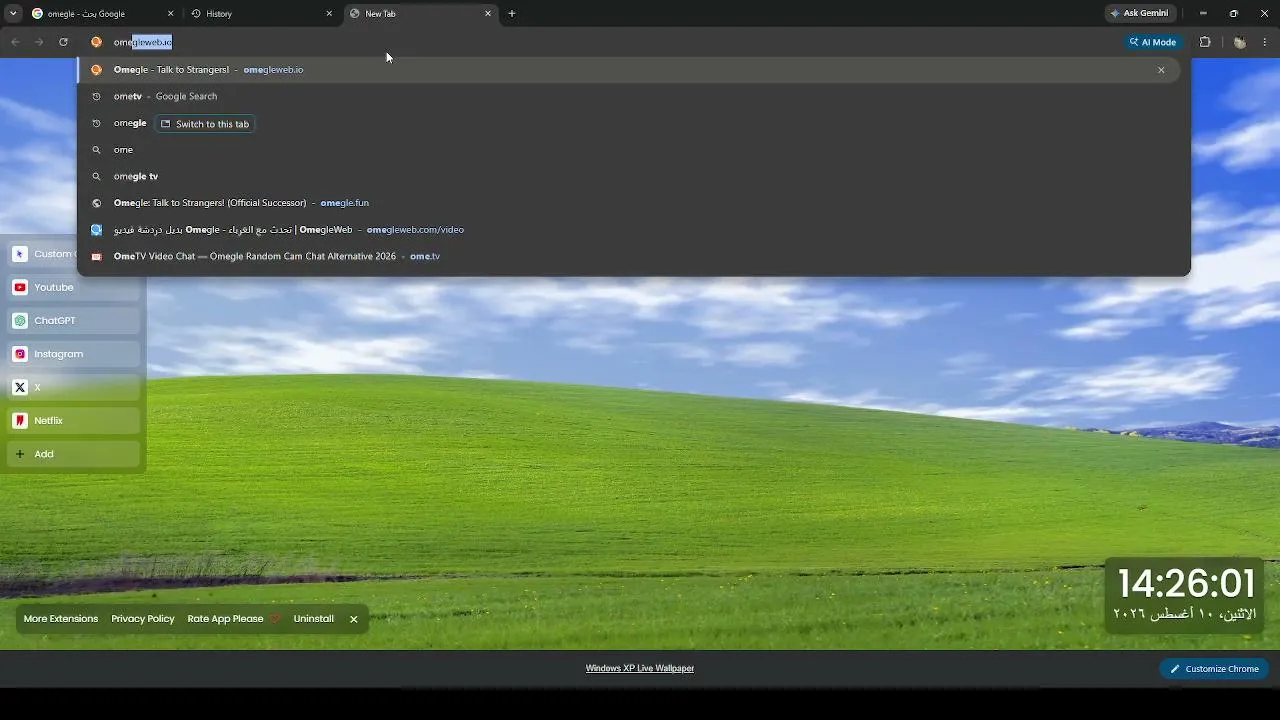Click the 14:26:01 clock widget

pyautogui.click(x=1186, y=583)
